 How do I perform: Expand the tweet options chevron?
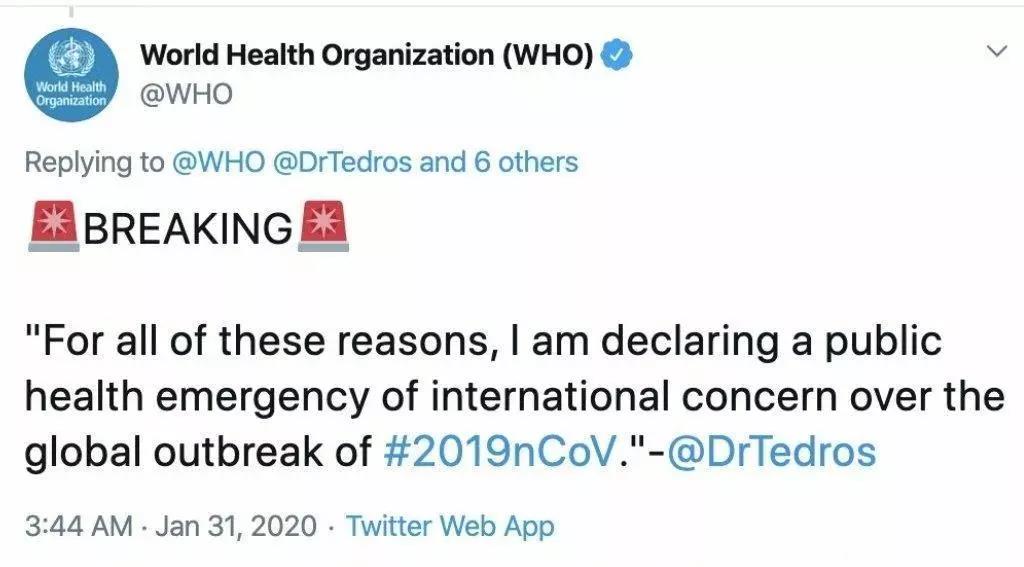point(997,51)
